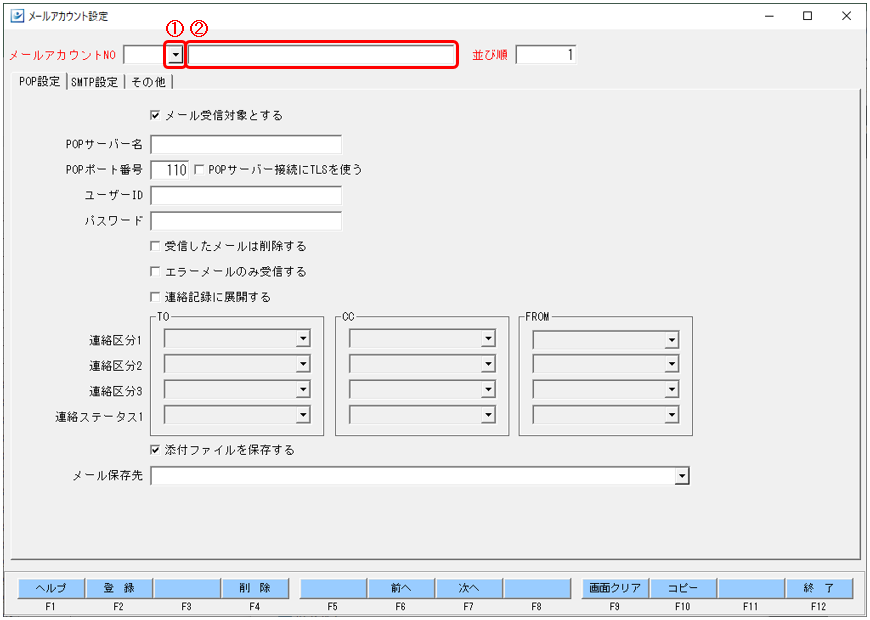Click the blank F11 function button
The width and height of the screenshot is (870, 620).
point(751,588)
